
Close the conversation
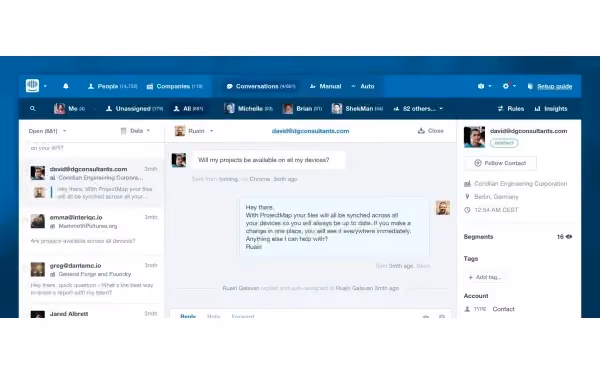[x=431, y=131]
